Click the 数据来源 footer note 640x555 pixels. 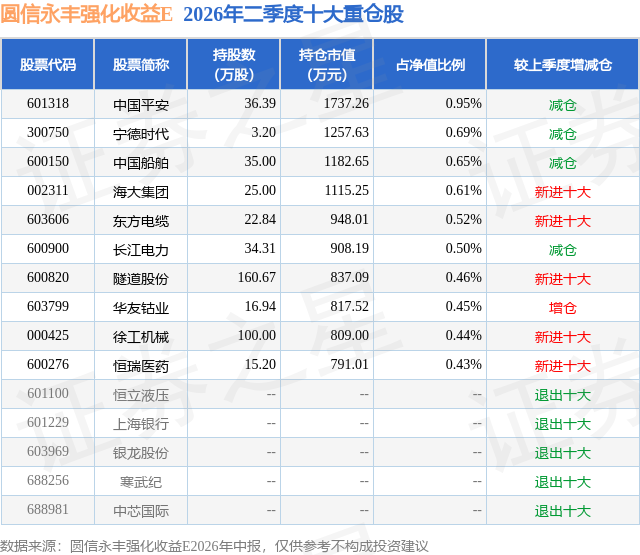214,546
